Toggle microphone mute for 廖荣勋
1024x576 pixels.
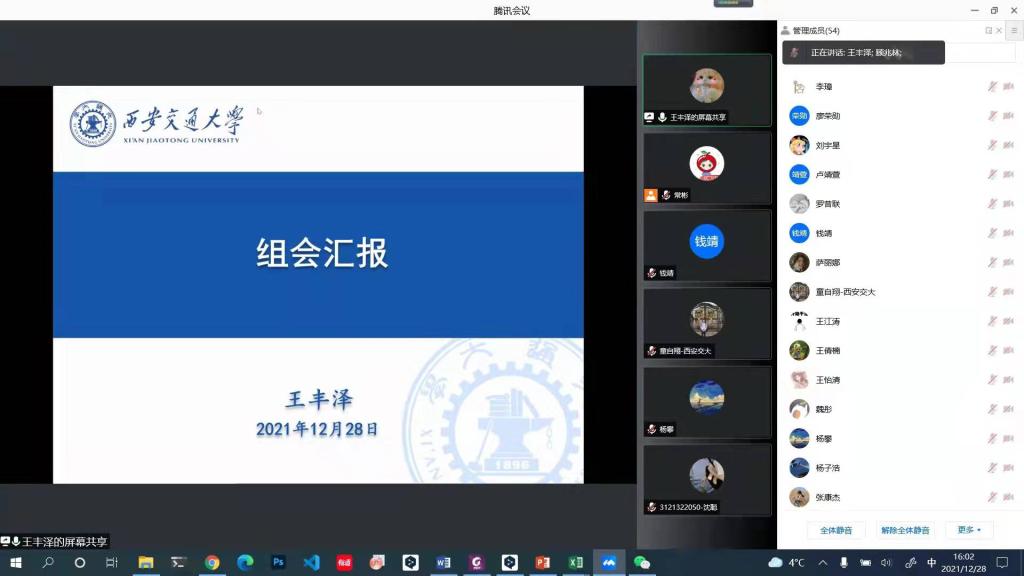click(992, 116)
